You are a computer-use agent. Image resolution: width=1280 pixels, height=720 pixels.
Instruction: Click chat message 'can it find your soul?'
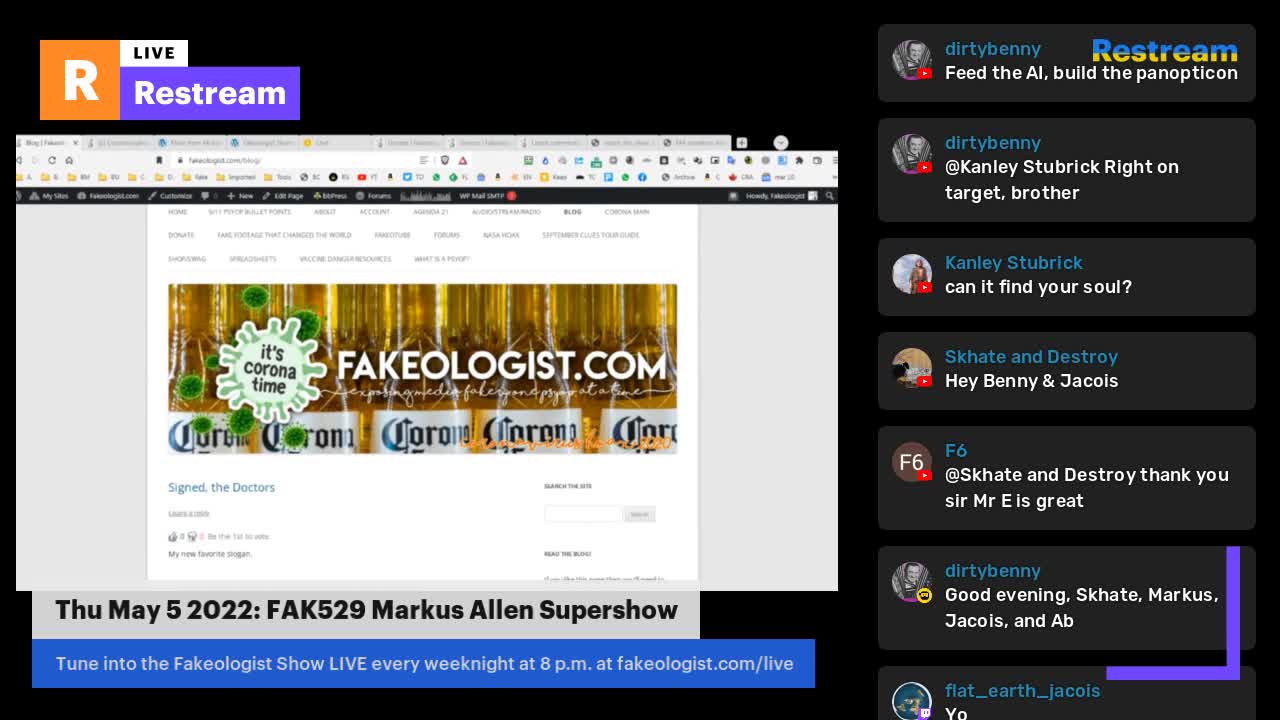(x=1038, y=287)
